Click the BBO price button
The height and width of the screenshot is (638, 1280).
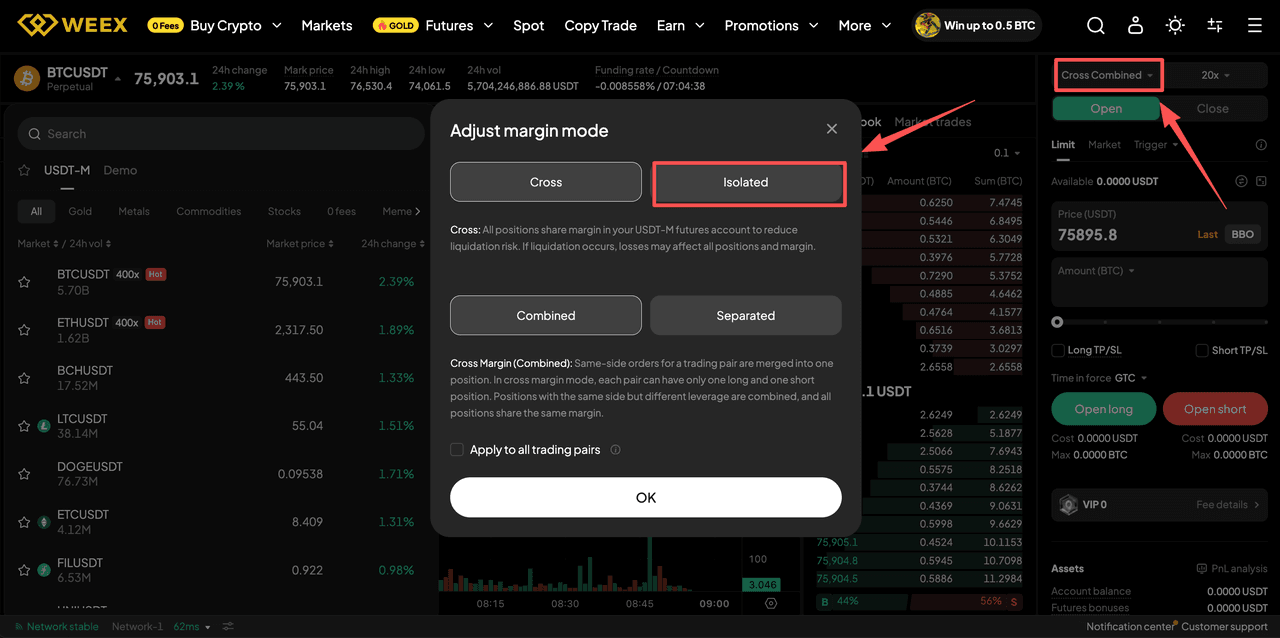coord(1243,234)
